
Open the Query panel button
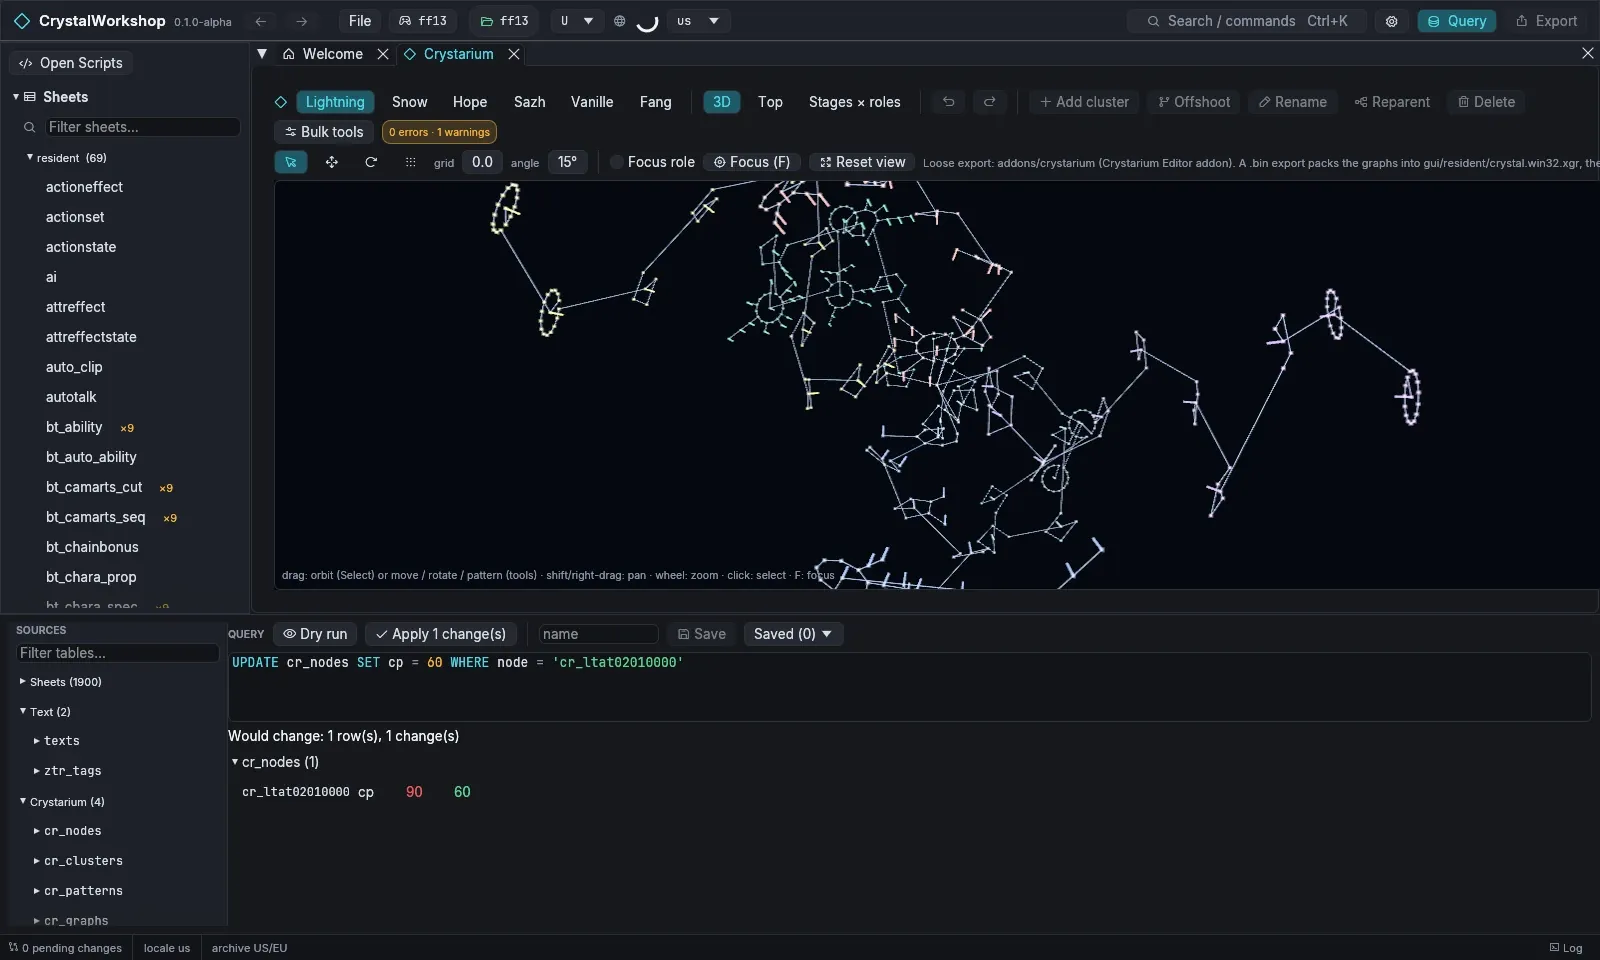coord(1456,21)
